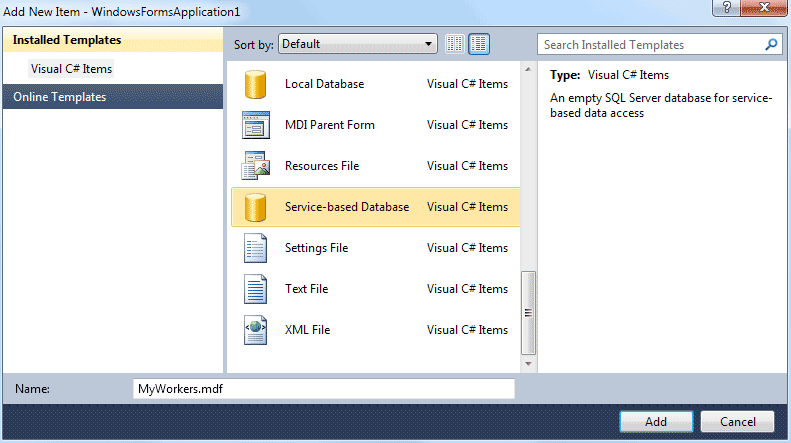This screenshot has height=443, width=791.
Task: Click the template list vertical scrollbar
Action: (x=529, y=312)
